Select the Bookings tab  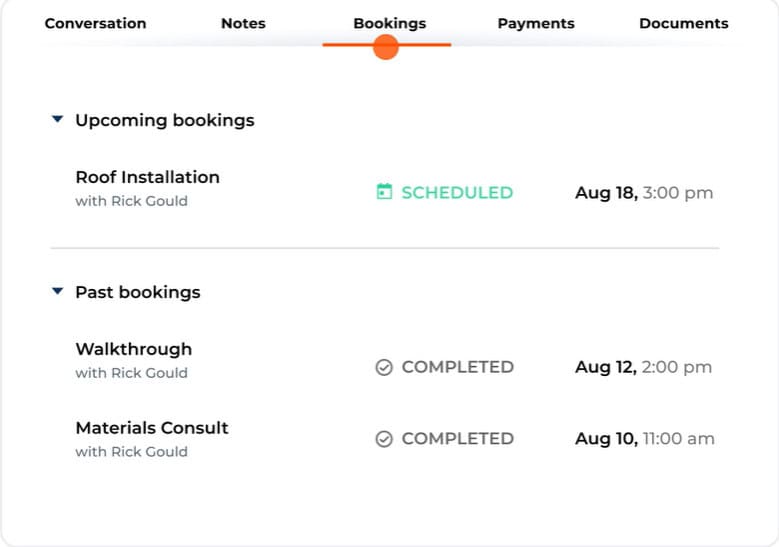(x=389, y=23)
